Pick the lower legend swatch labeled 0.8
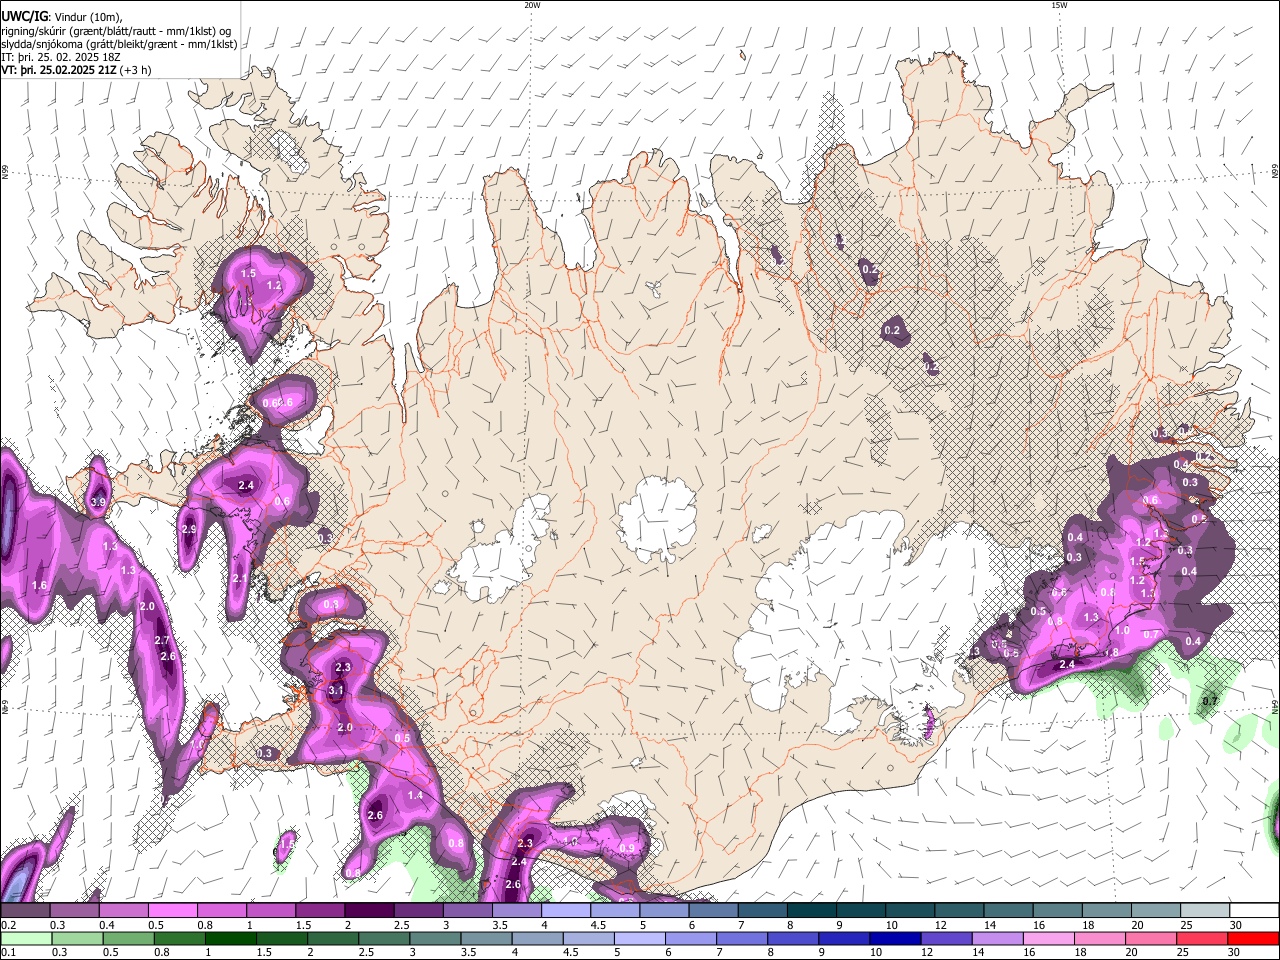The image size is (1280, 960). (x=179, y=938)
